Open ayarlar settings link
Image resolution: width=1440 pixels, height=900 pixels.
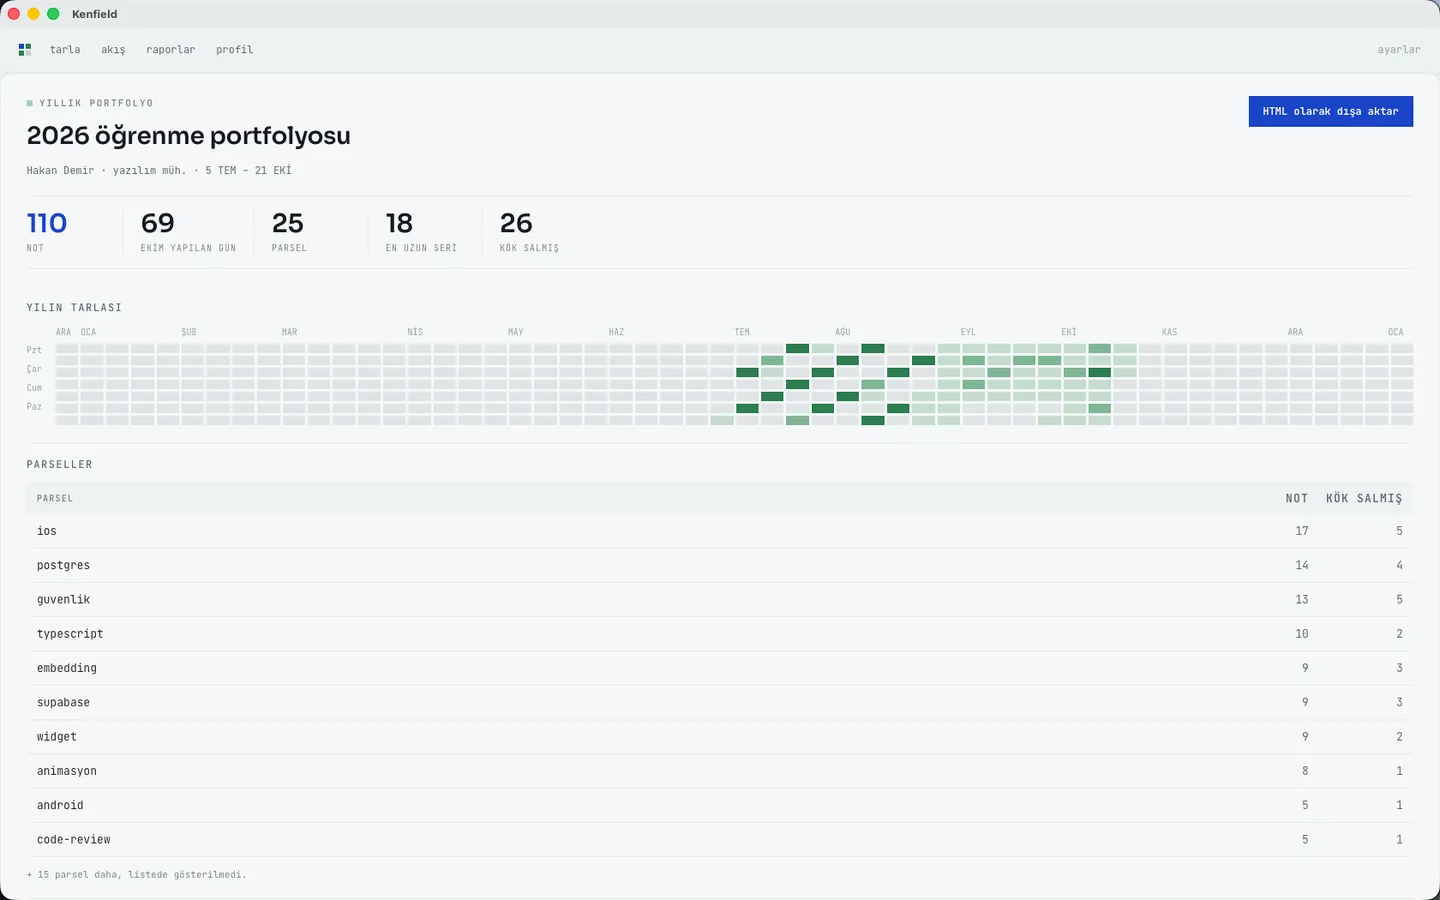[1399, 49]
